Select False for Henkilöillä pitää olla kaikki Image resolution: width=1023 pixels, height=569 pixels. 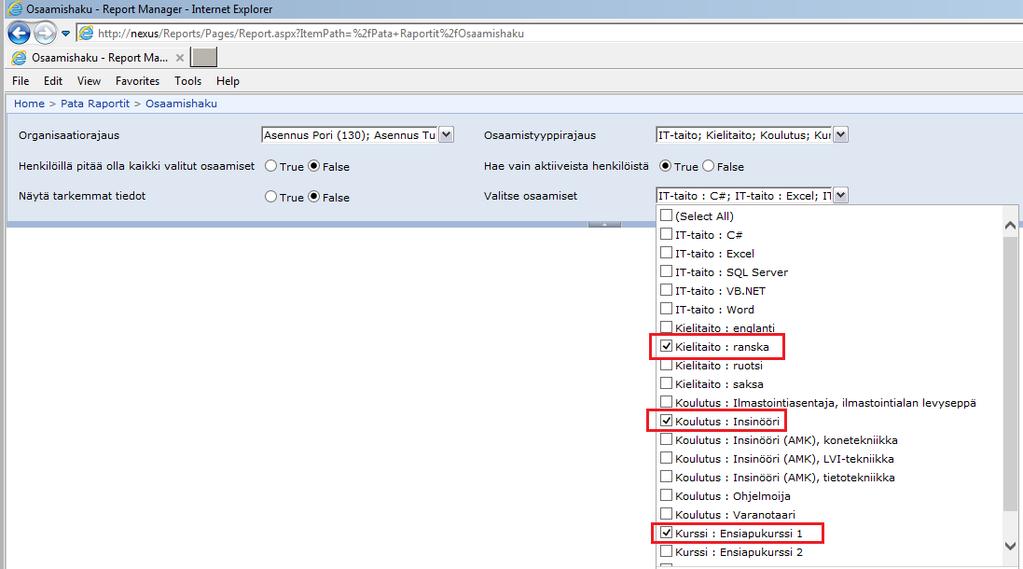tap(314, 166)
